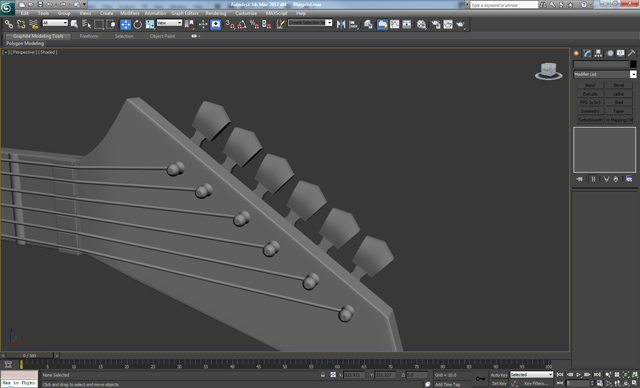Open the 3ds Max application menu
Screen dimensions: 640x388
pyautogui.click(x=7, y=8)
